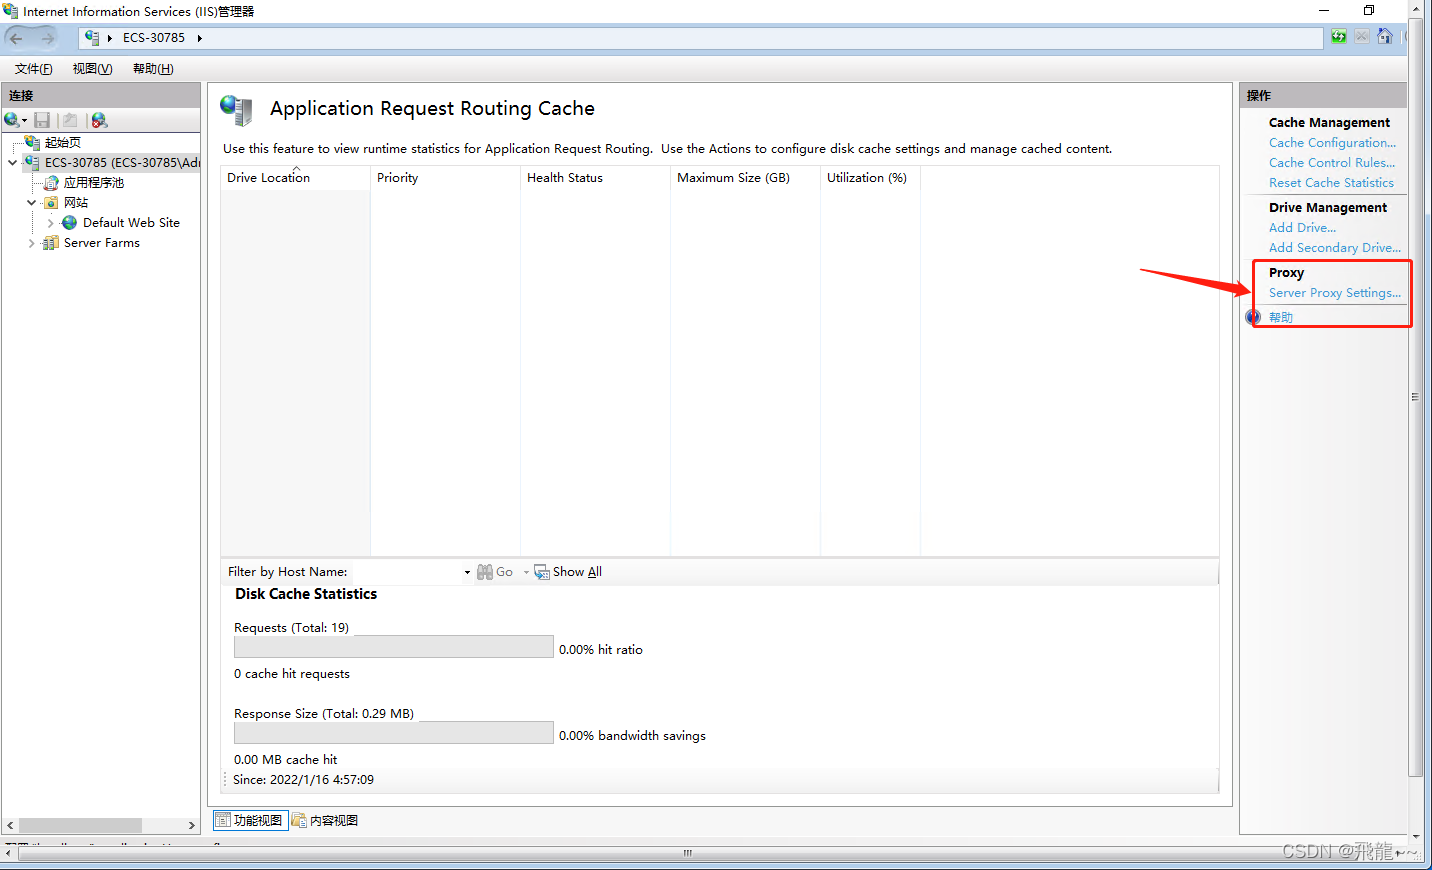This screenshot has height=870, width=1432.
Task: Click the up-level folder icon in connections
Action: point(70,120)
